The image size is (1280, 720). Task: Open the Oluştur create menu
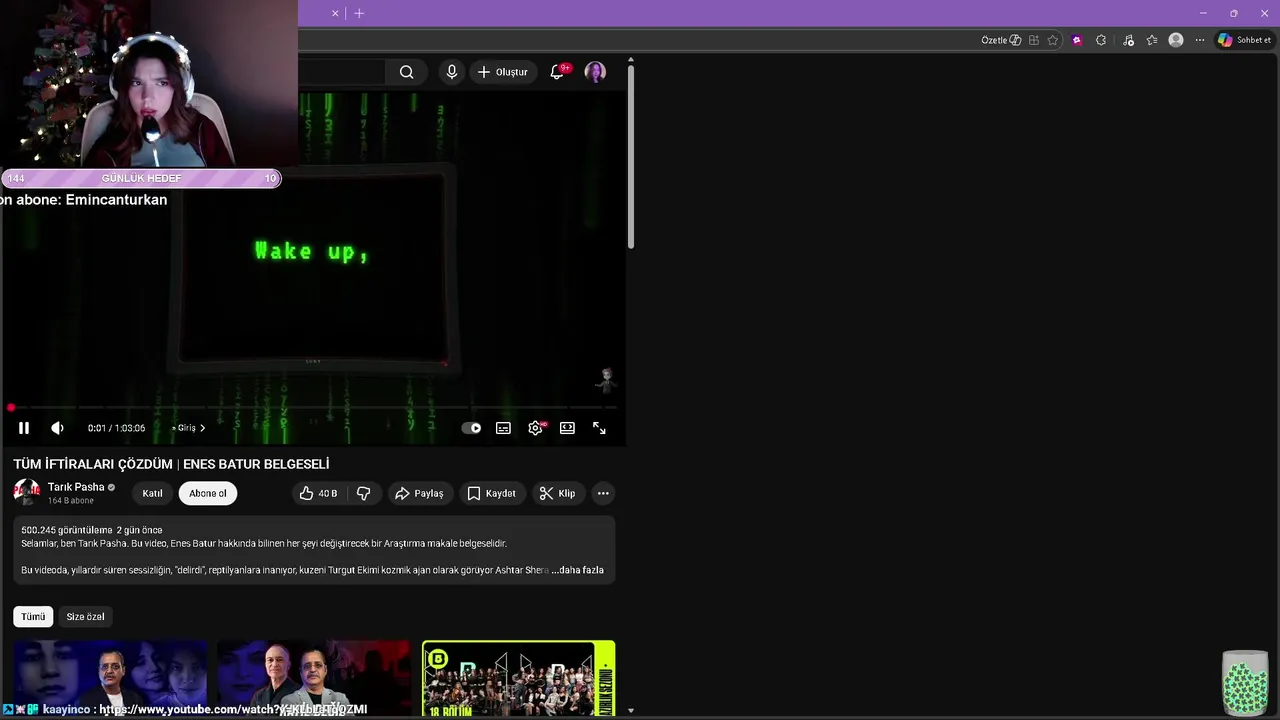pos(502,72)
